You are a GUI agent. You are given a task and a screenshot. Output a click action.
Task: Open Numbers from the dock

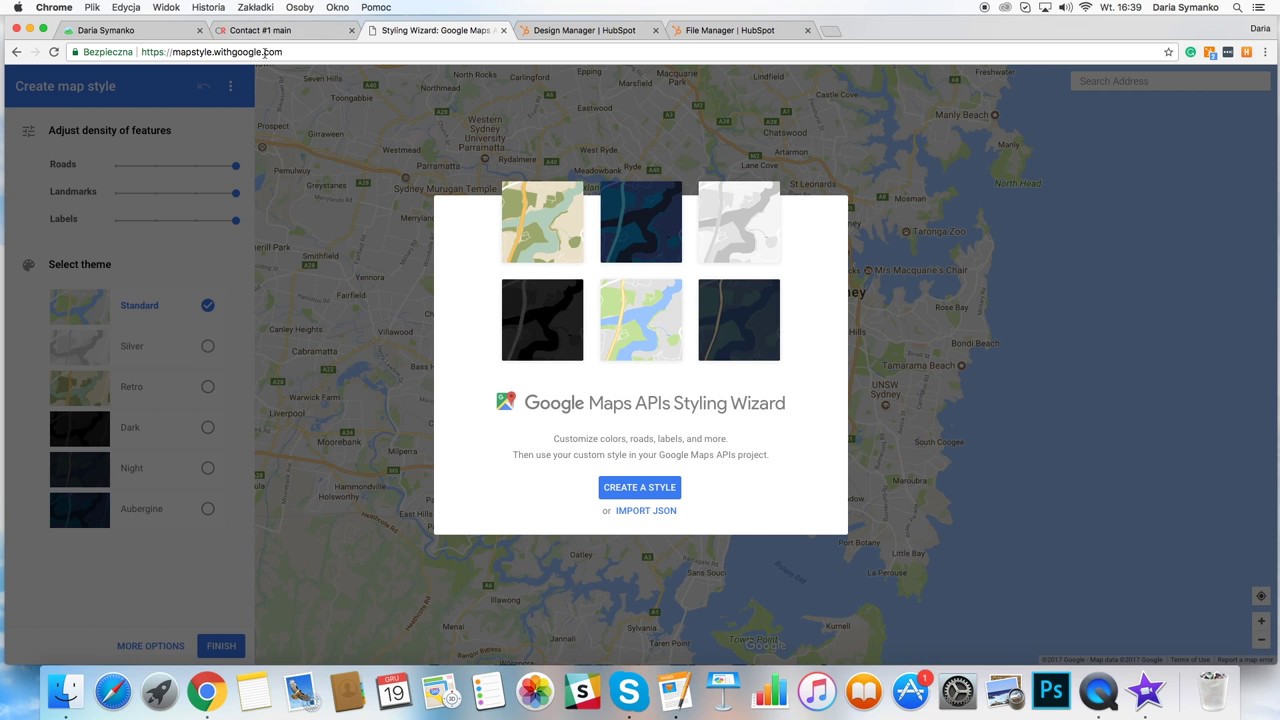(770, 691)
